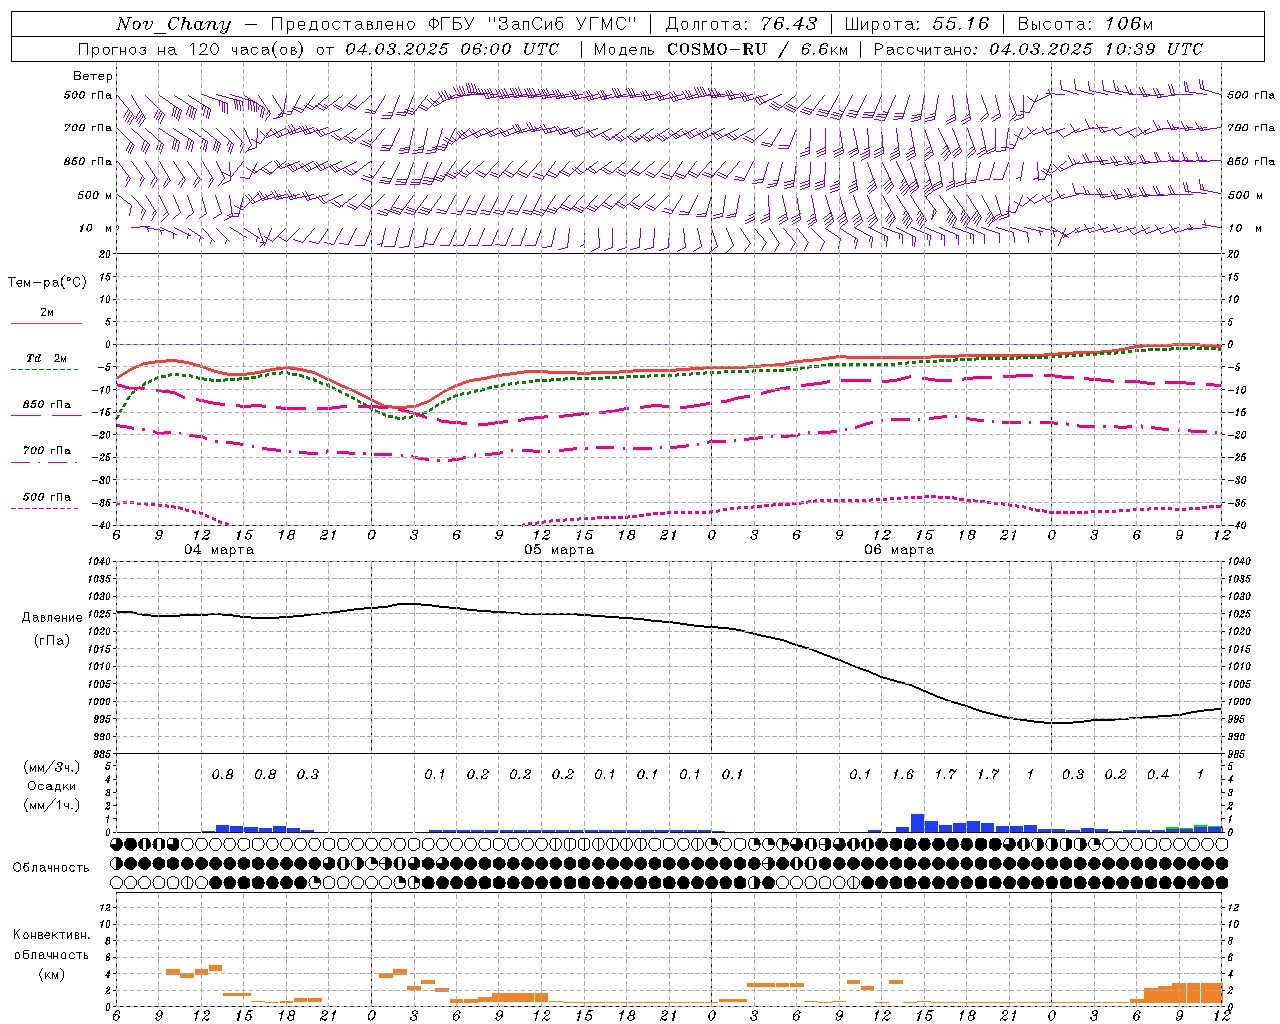Click '700 гПа' entry in temperature legend

47,451
